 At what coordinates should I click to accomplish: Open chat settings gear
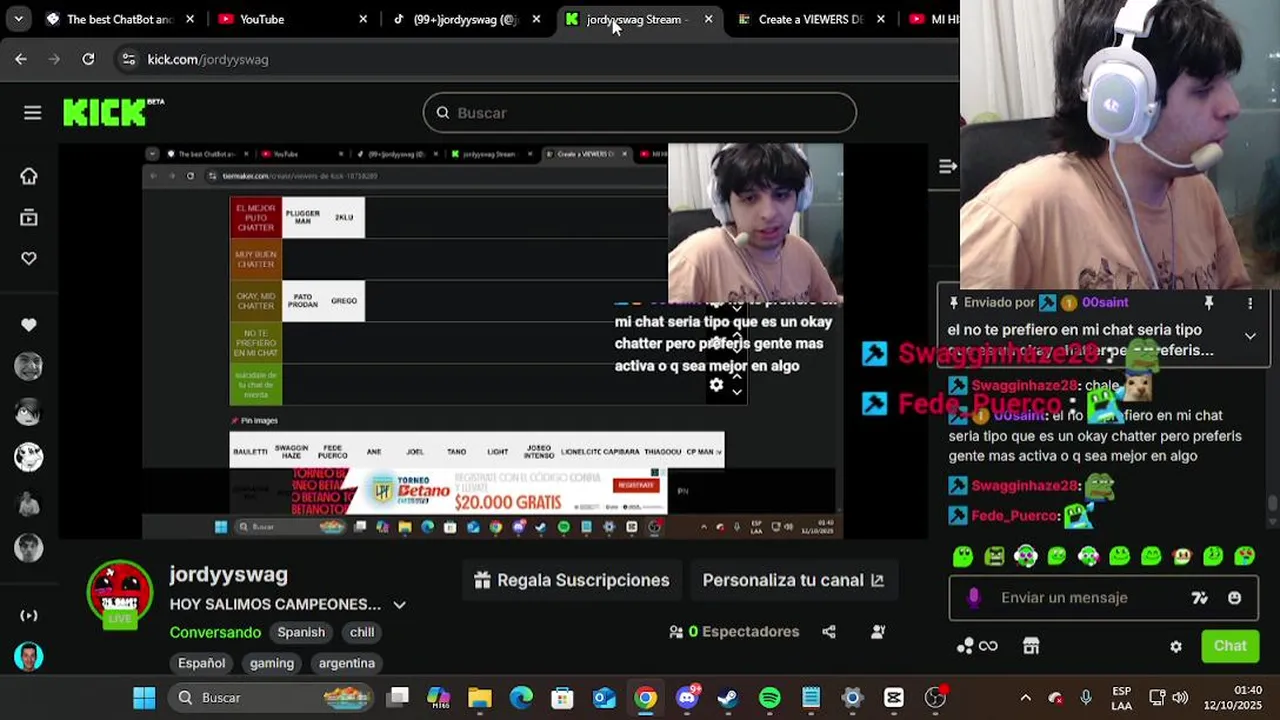(x=1176, y=646)
